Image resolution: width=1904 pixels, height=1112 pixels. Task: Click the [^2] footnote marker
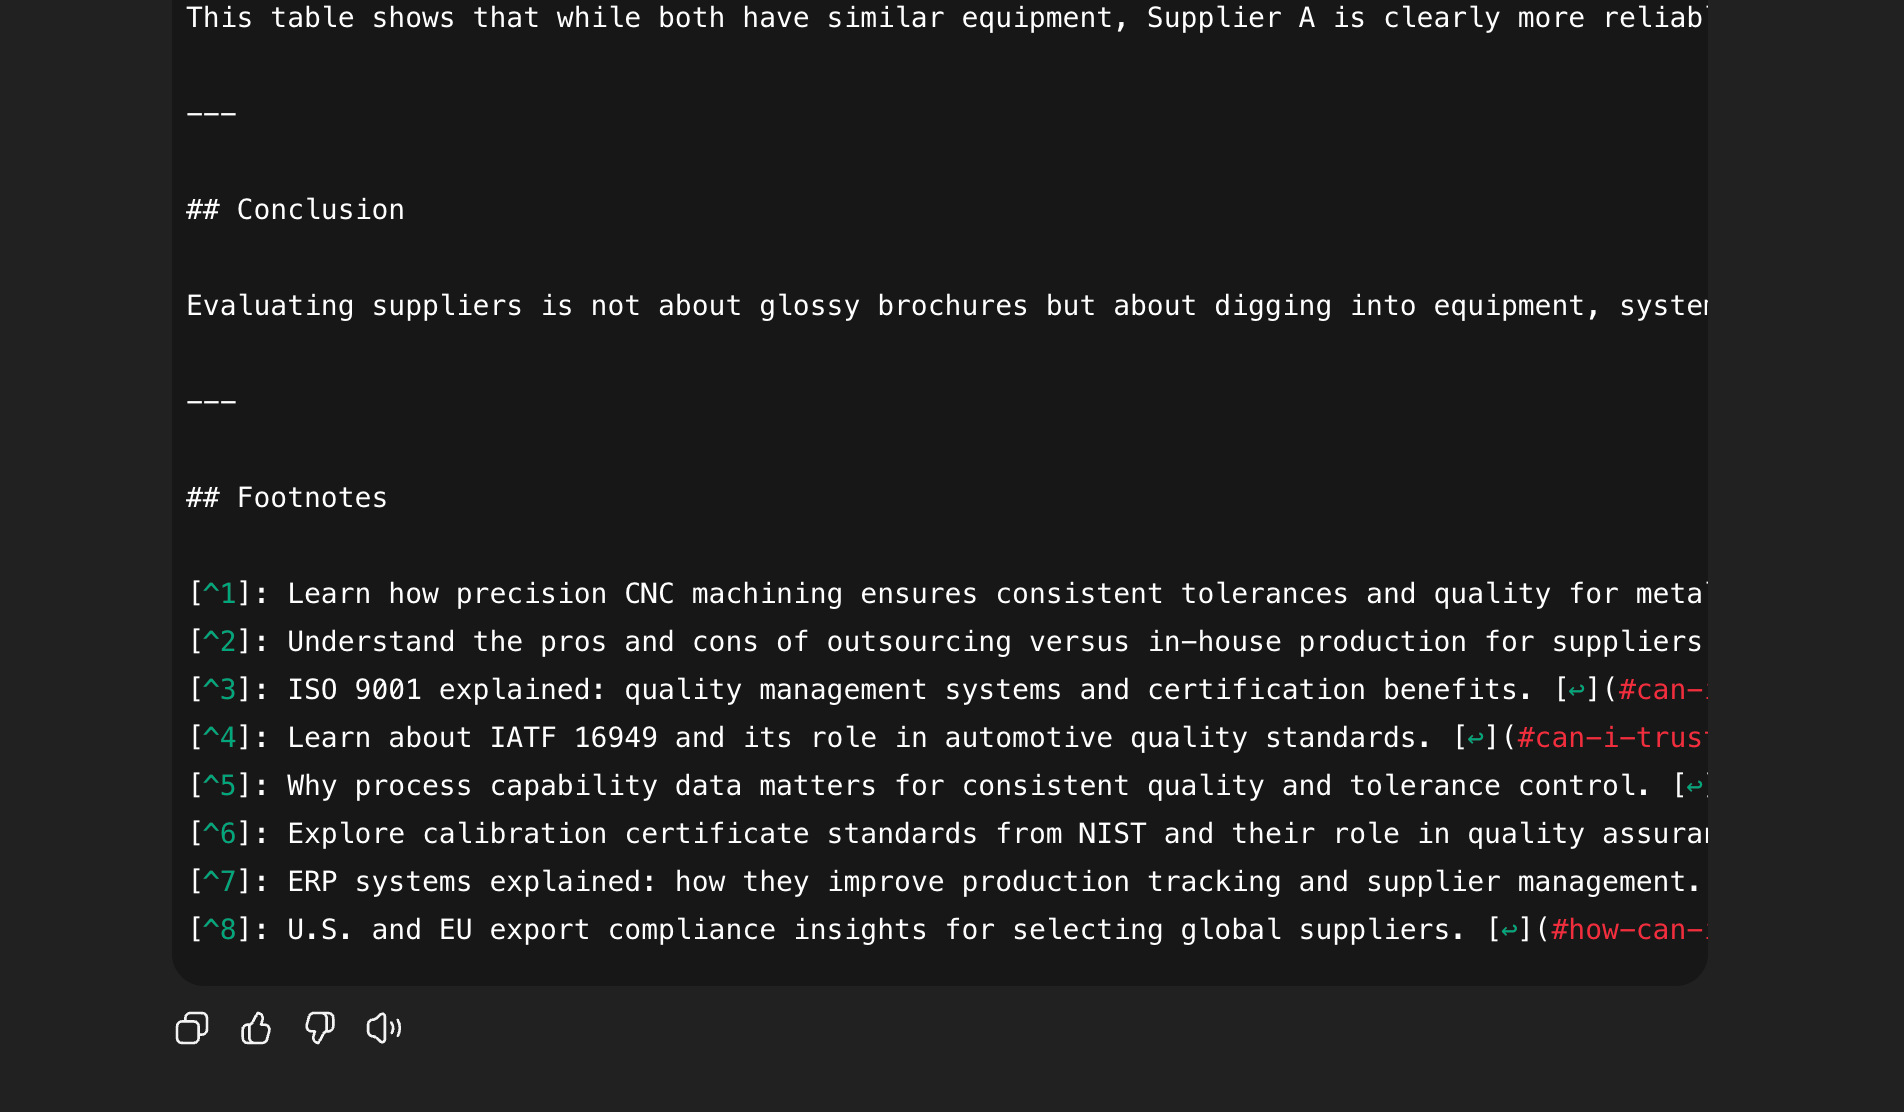[220, 642]
